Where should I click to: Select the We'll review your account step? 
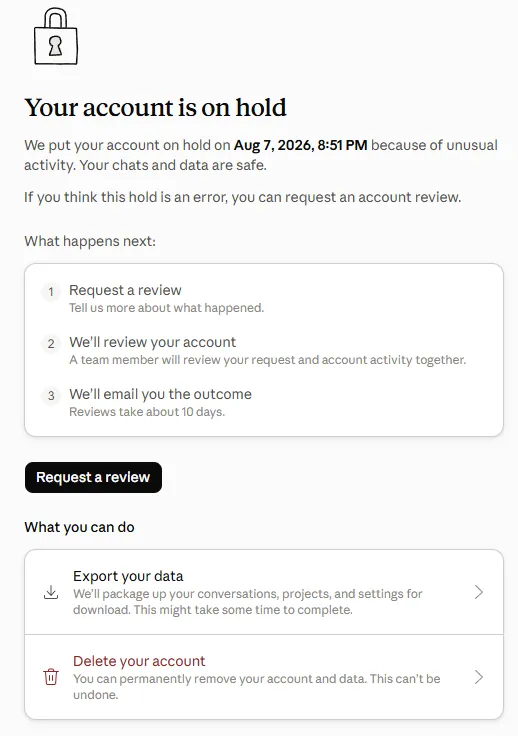[x=152, y=342]
